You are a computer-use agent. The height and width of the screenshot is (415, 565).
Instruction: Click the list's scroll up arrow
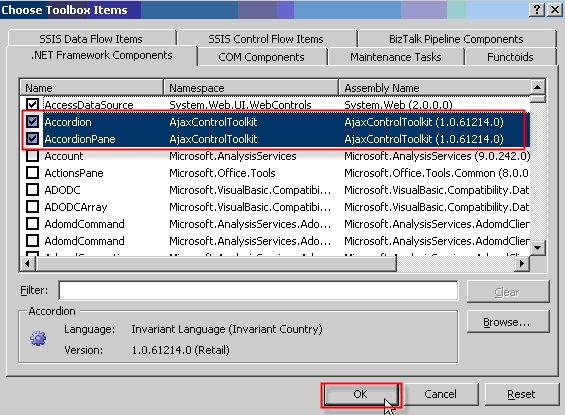(538, 87)
